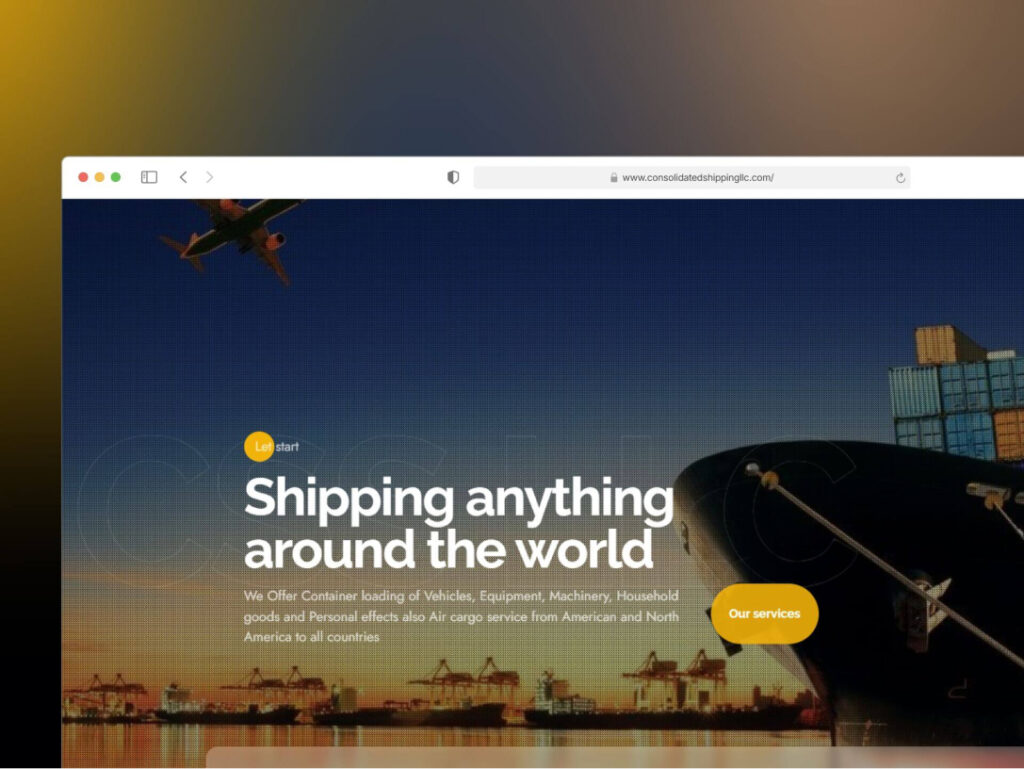Click the stacked shipping containers on the ship

(957, 392)
